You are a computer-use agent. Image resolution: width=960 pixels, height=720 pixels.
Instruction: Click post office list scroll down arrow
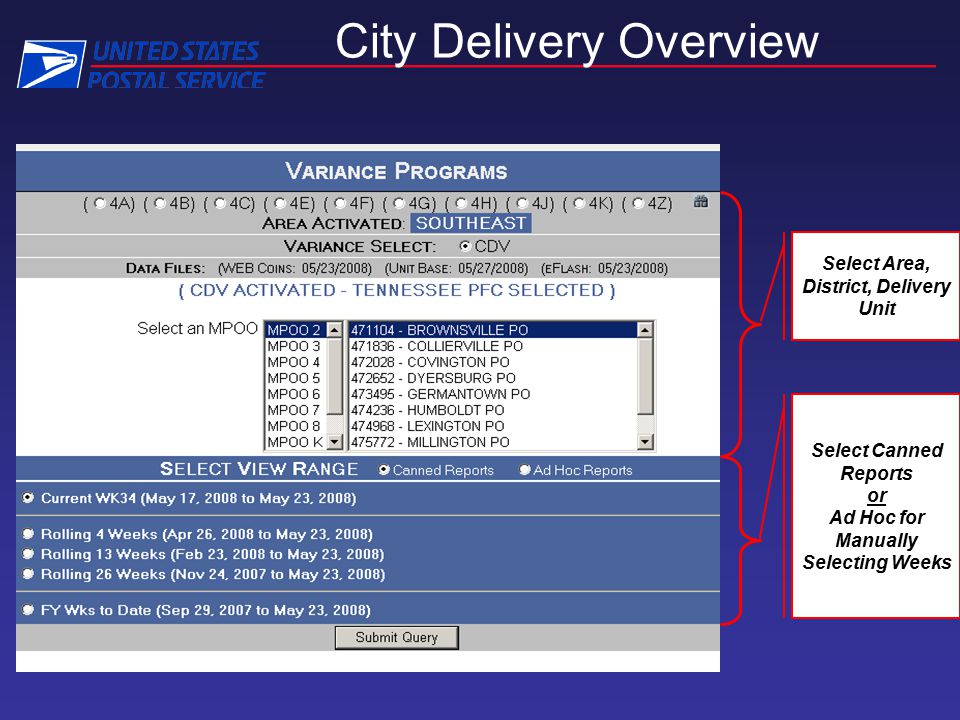pyautogui.click(x=645, y=441)
